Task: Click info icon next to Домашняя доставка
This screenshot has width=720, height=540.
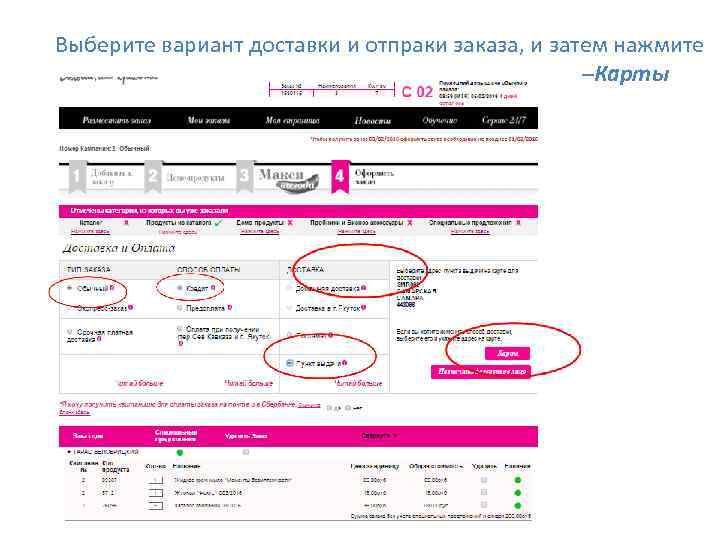Action: pos(363,287)
